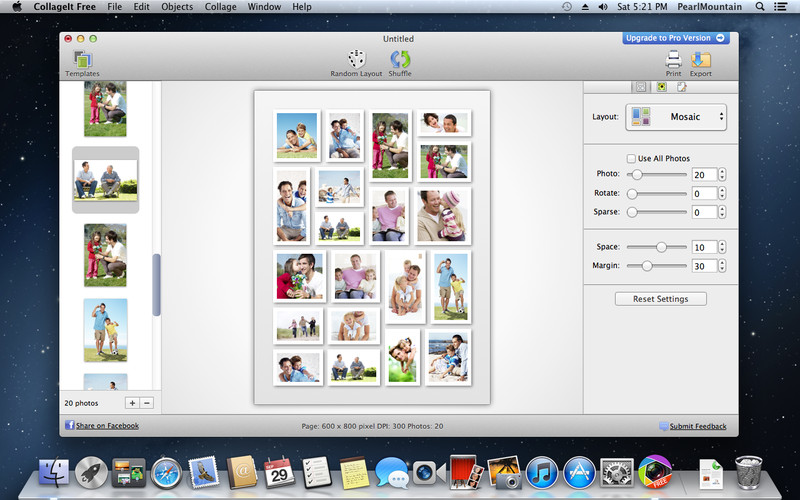800x500 pixels.
Task: Open the File menu
Action: coord(114,7)
